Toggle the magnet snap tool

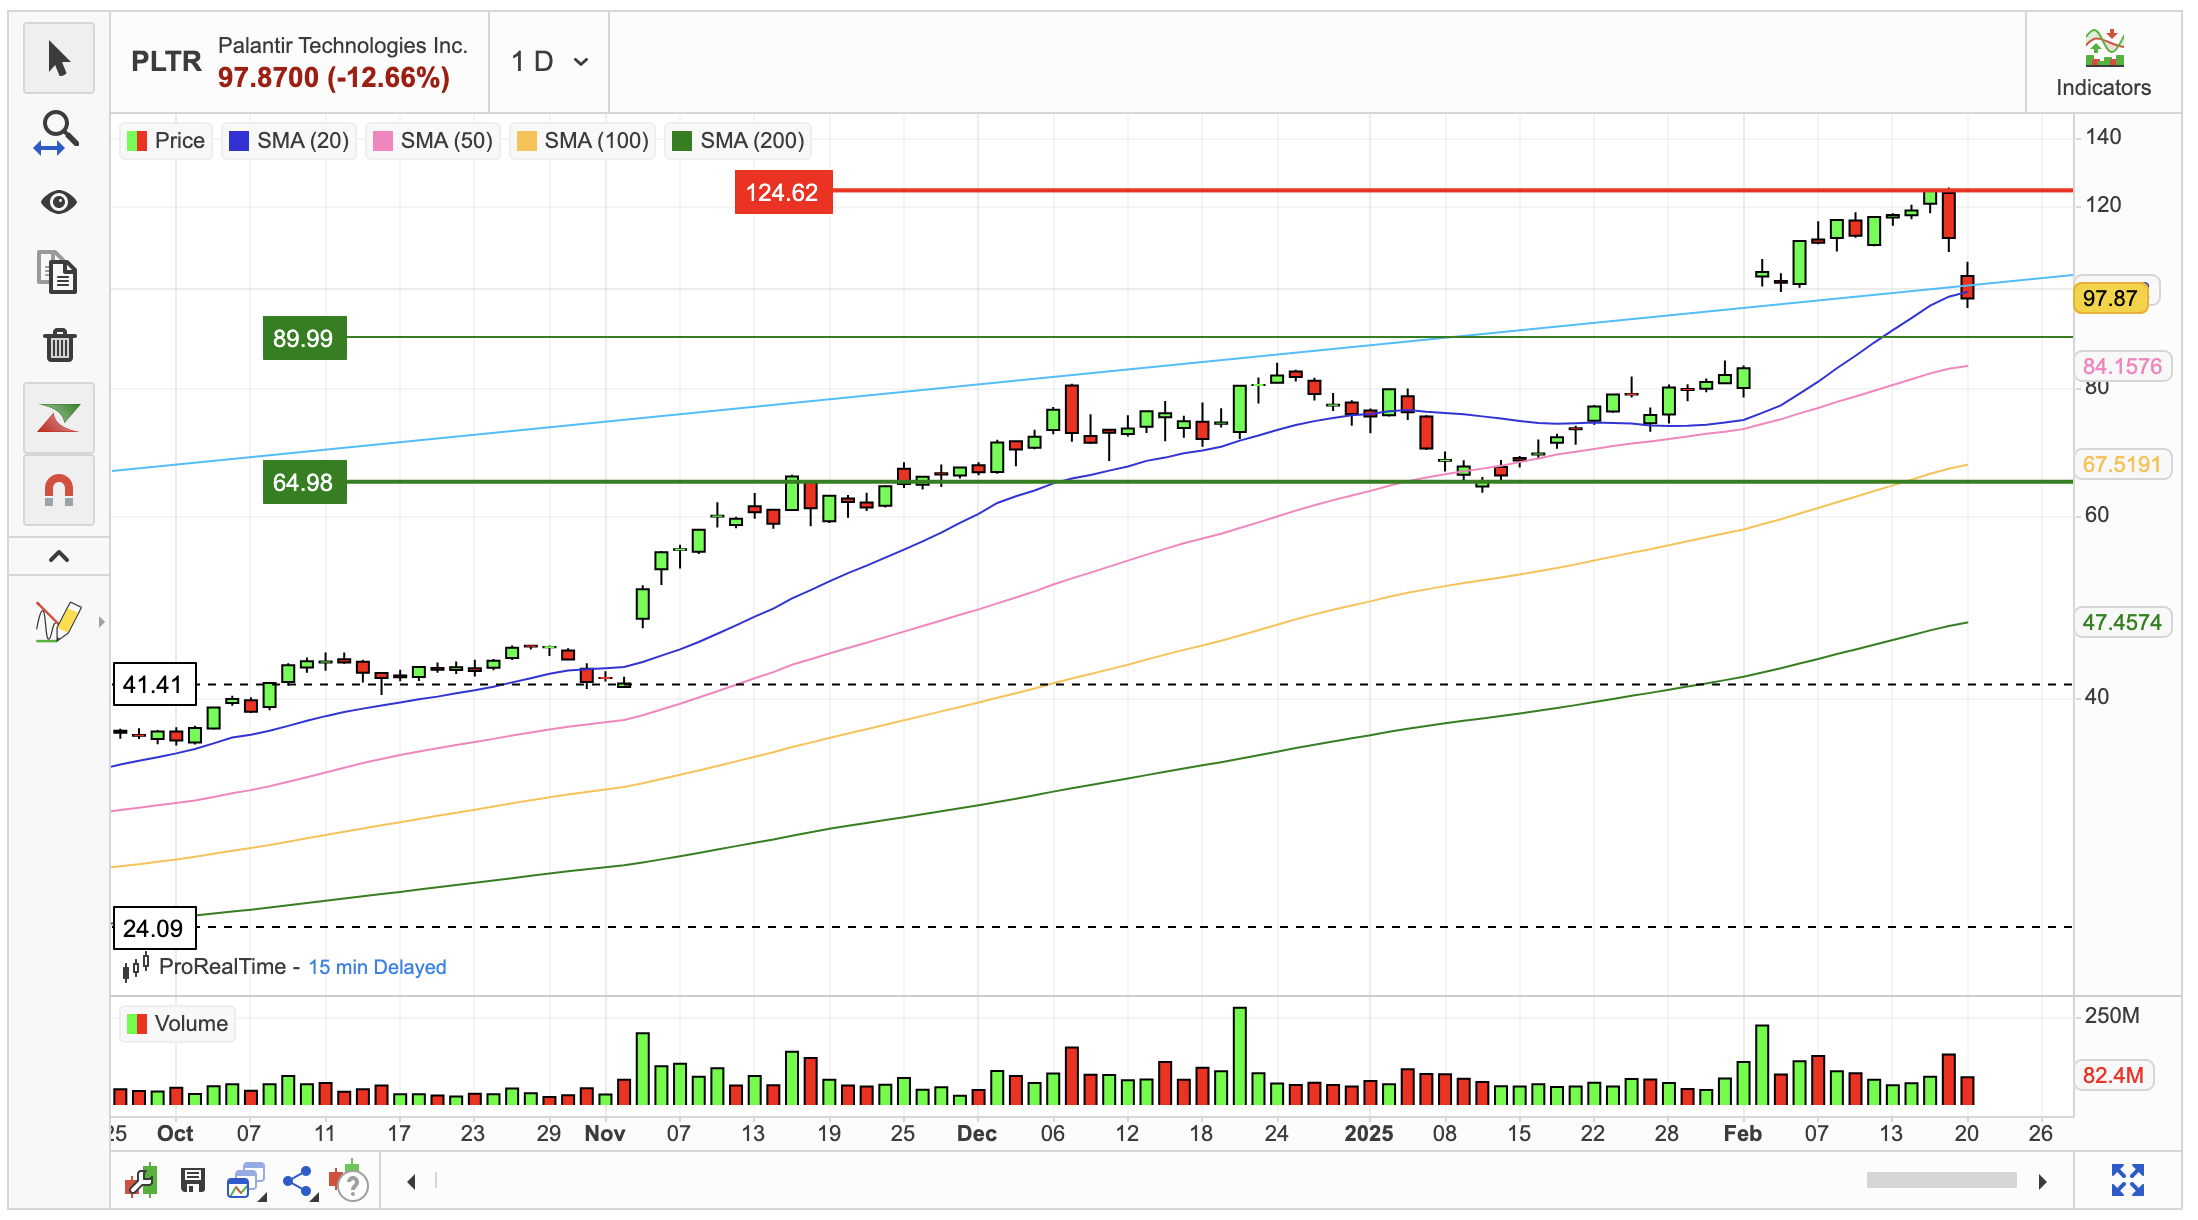tap(58, 490)
